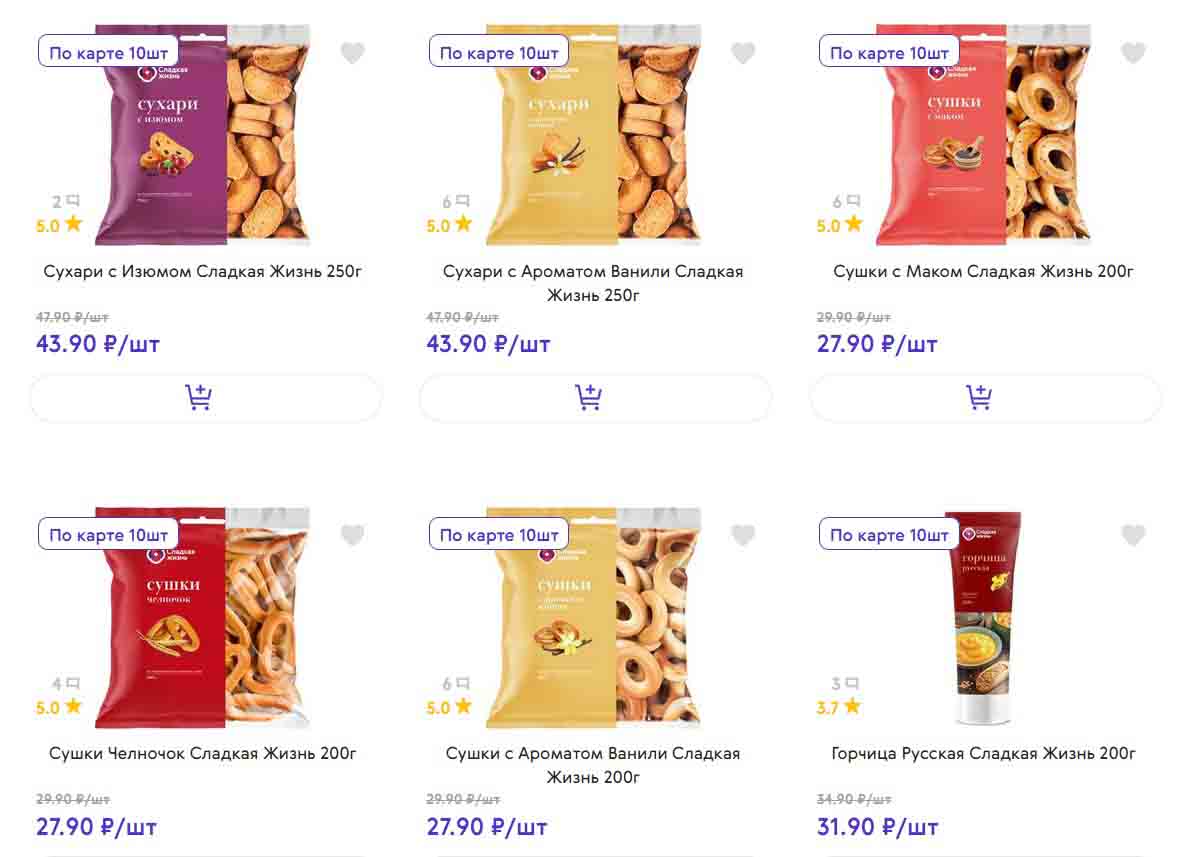Click the 3.7 star rating on Горчица
Screen dimensions: 1186x857
pos(838,707)
